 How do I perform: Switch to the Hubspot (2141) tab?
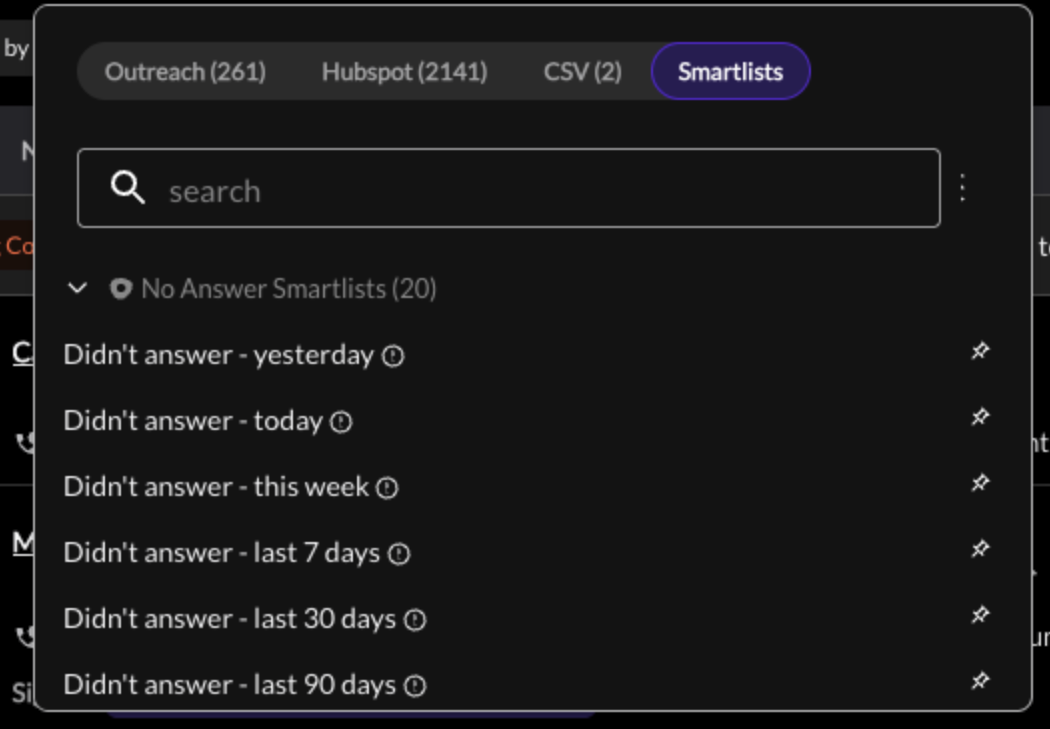click(x=404, y=72)
